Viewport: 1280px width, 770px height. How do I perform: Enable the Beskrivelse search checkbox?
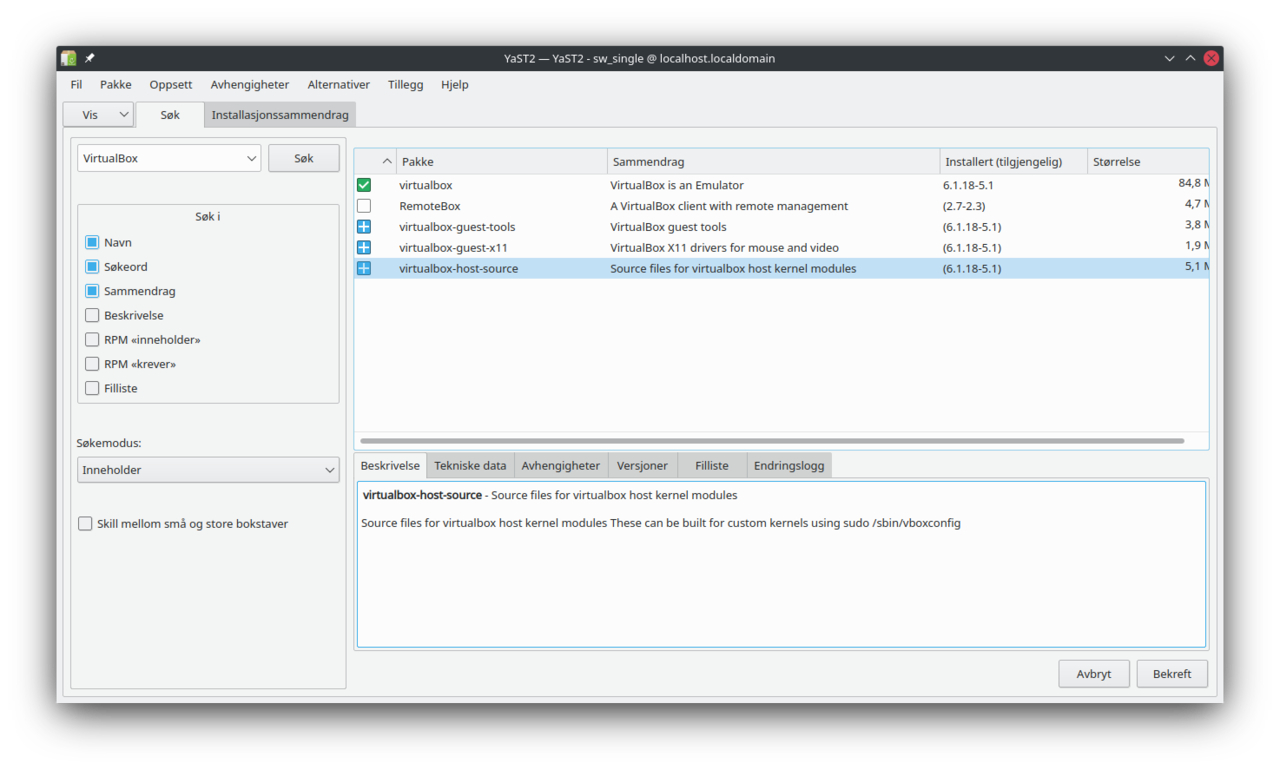[x=92, y=315]
